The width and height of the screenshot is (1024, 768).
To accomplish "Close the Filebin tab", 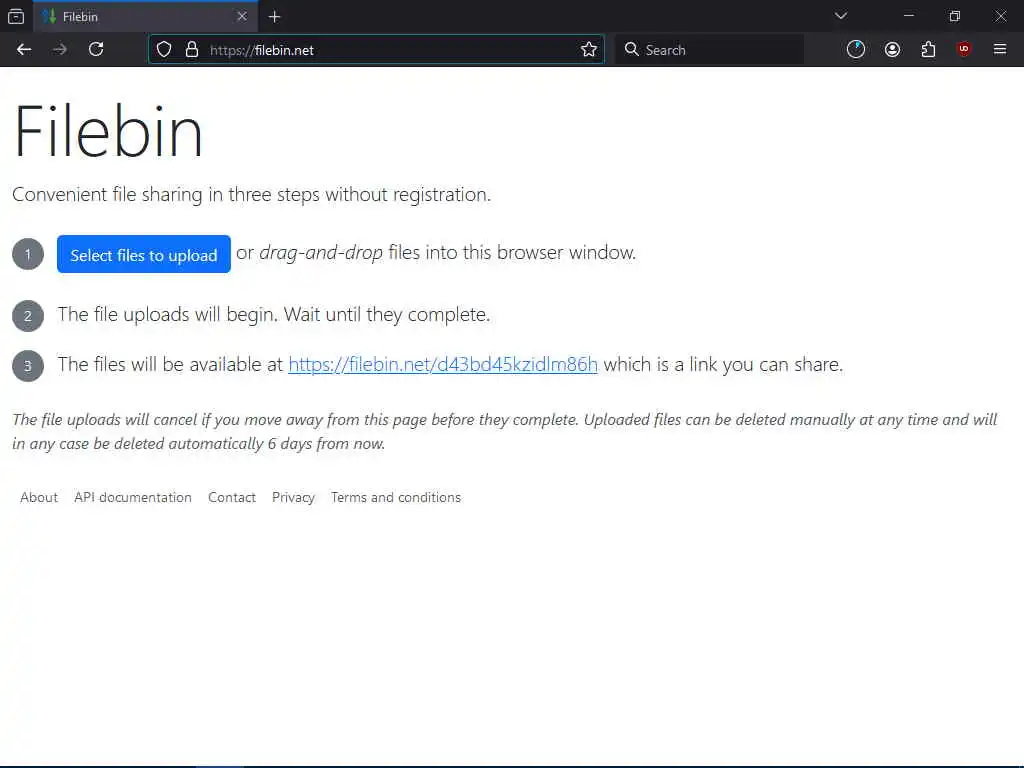I will click(242, 16).
